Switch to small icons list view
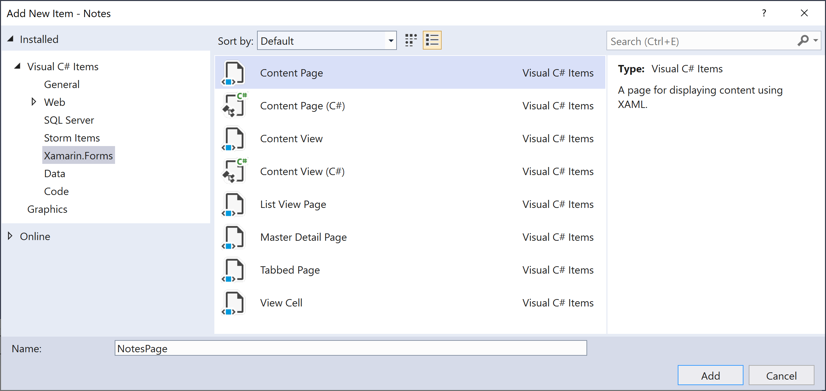The image size is (826, 391). coord(432,41)
